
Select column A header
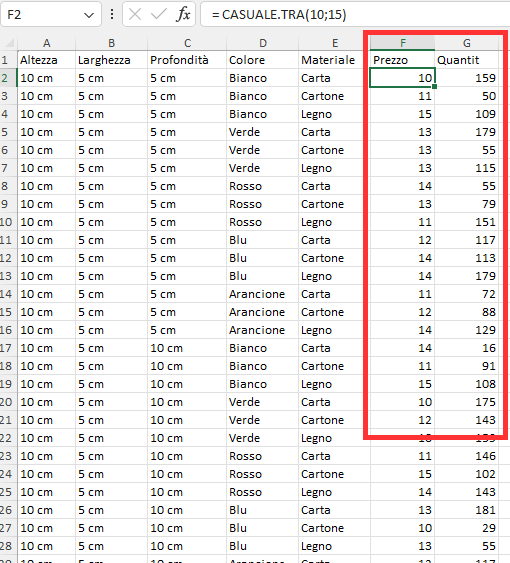tap(46, 43)
